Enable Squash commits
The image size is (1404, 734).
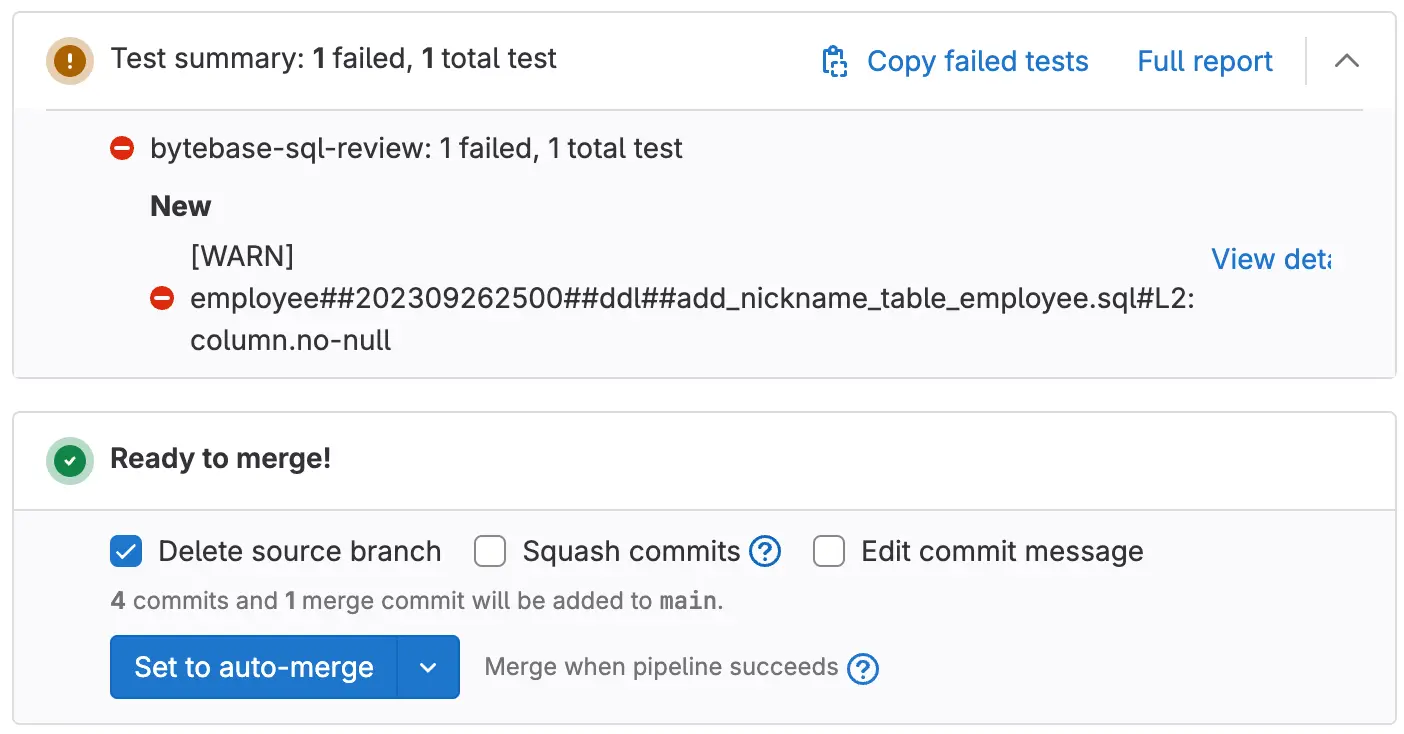(x=490, y=551)
